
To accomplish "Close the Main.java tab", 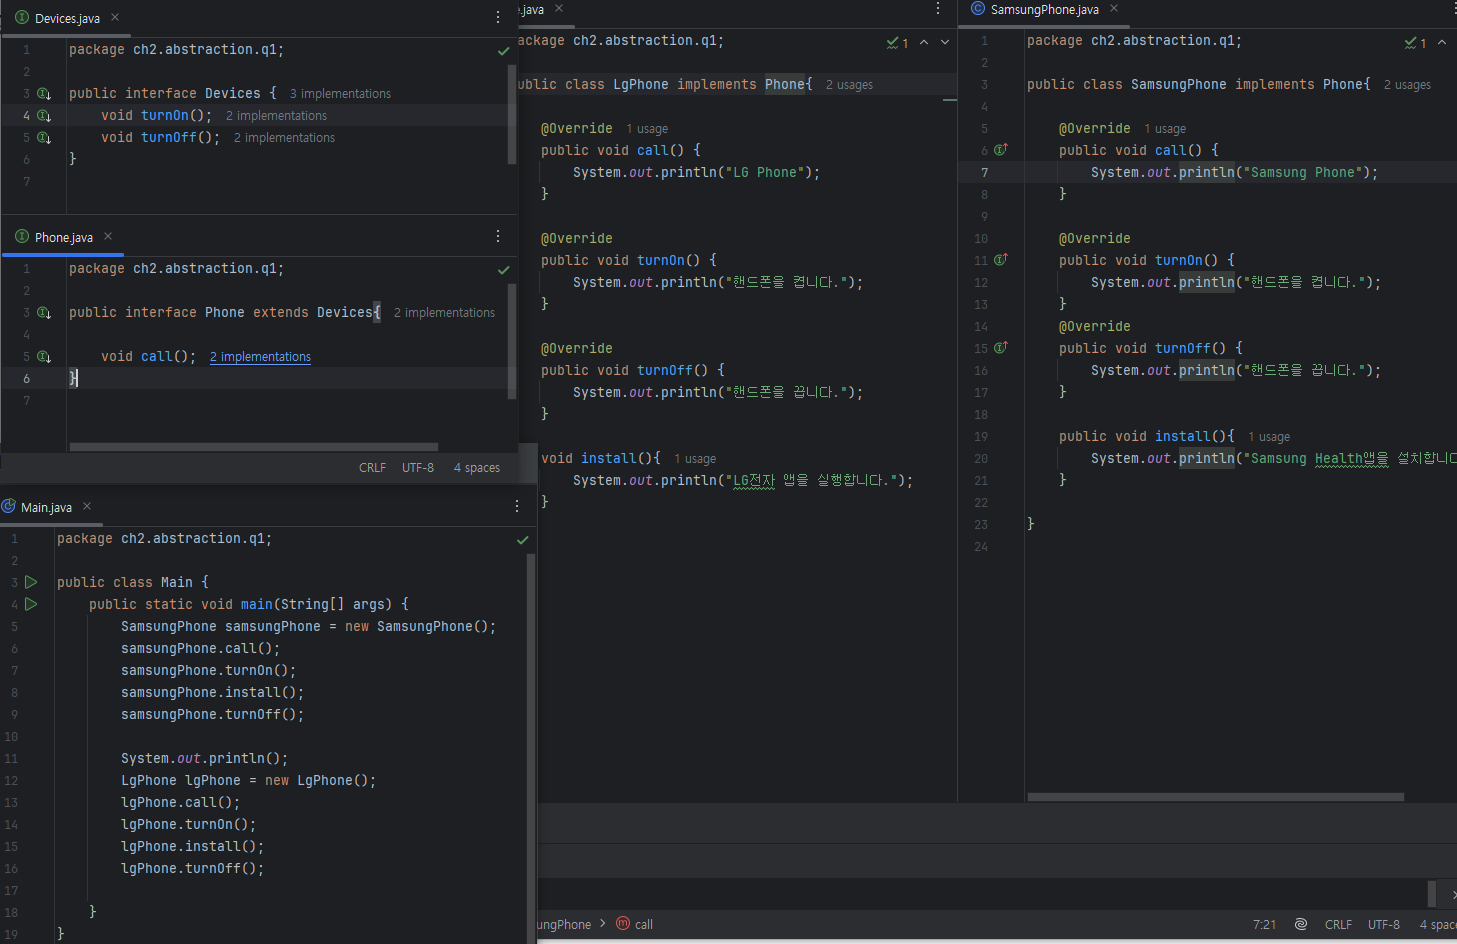I will pyautogui.click(x=87, y=506).
